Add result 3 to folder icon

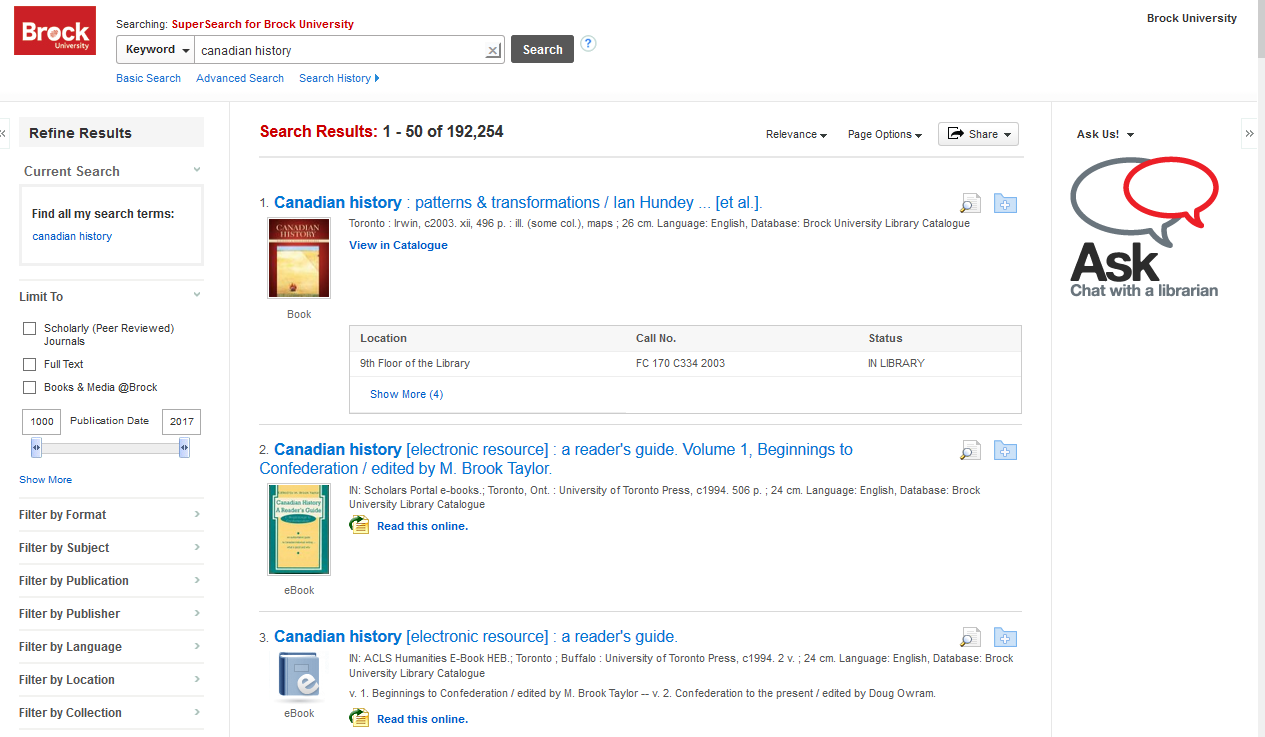(1005, 638)
